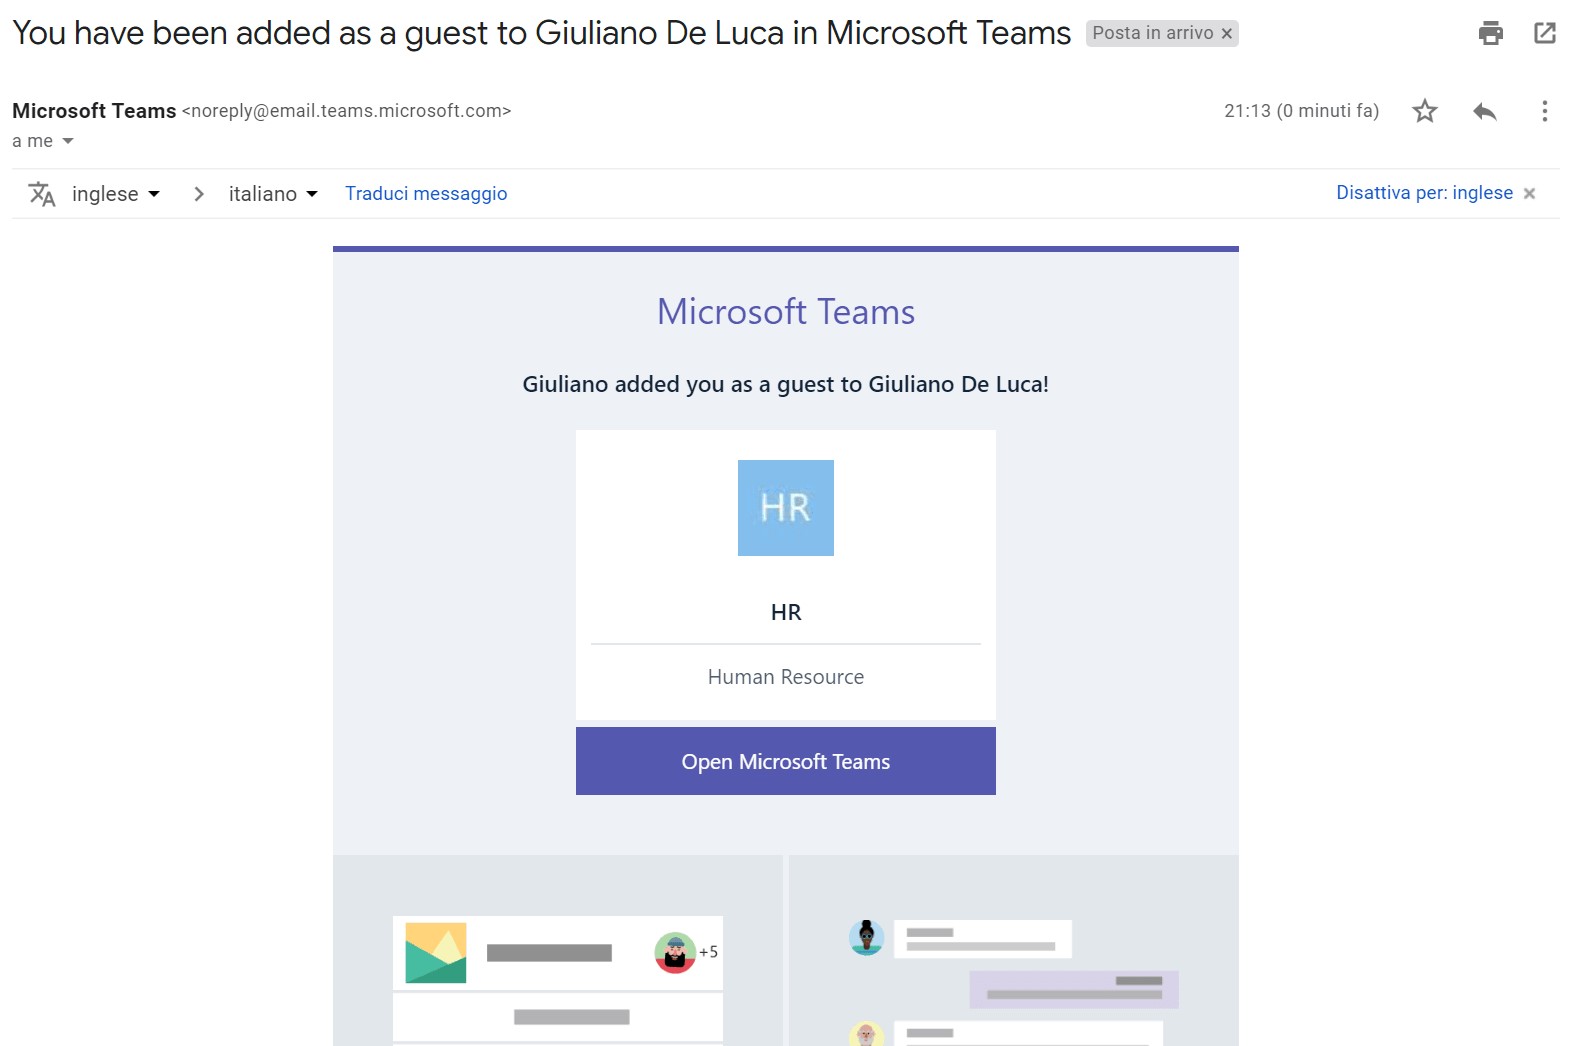Open the 'inglese' source language dropdown
Screen dimensions: 1576x1046
pyautogui.click(x=115, y=194)
